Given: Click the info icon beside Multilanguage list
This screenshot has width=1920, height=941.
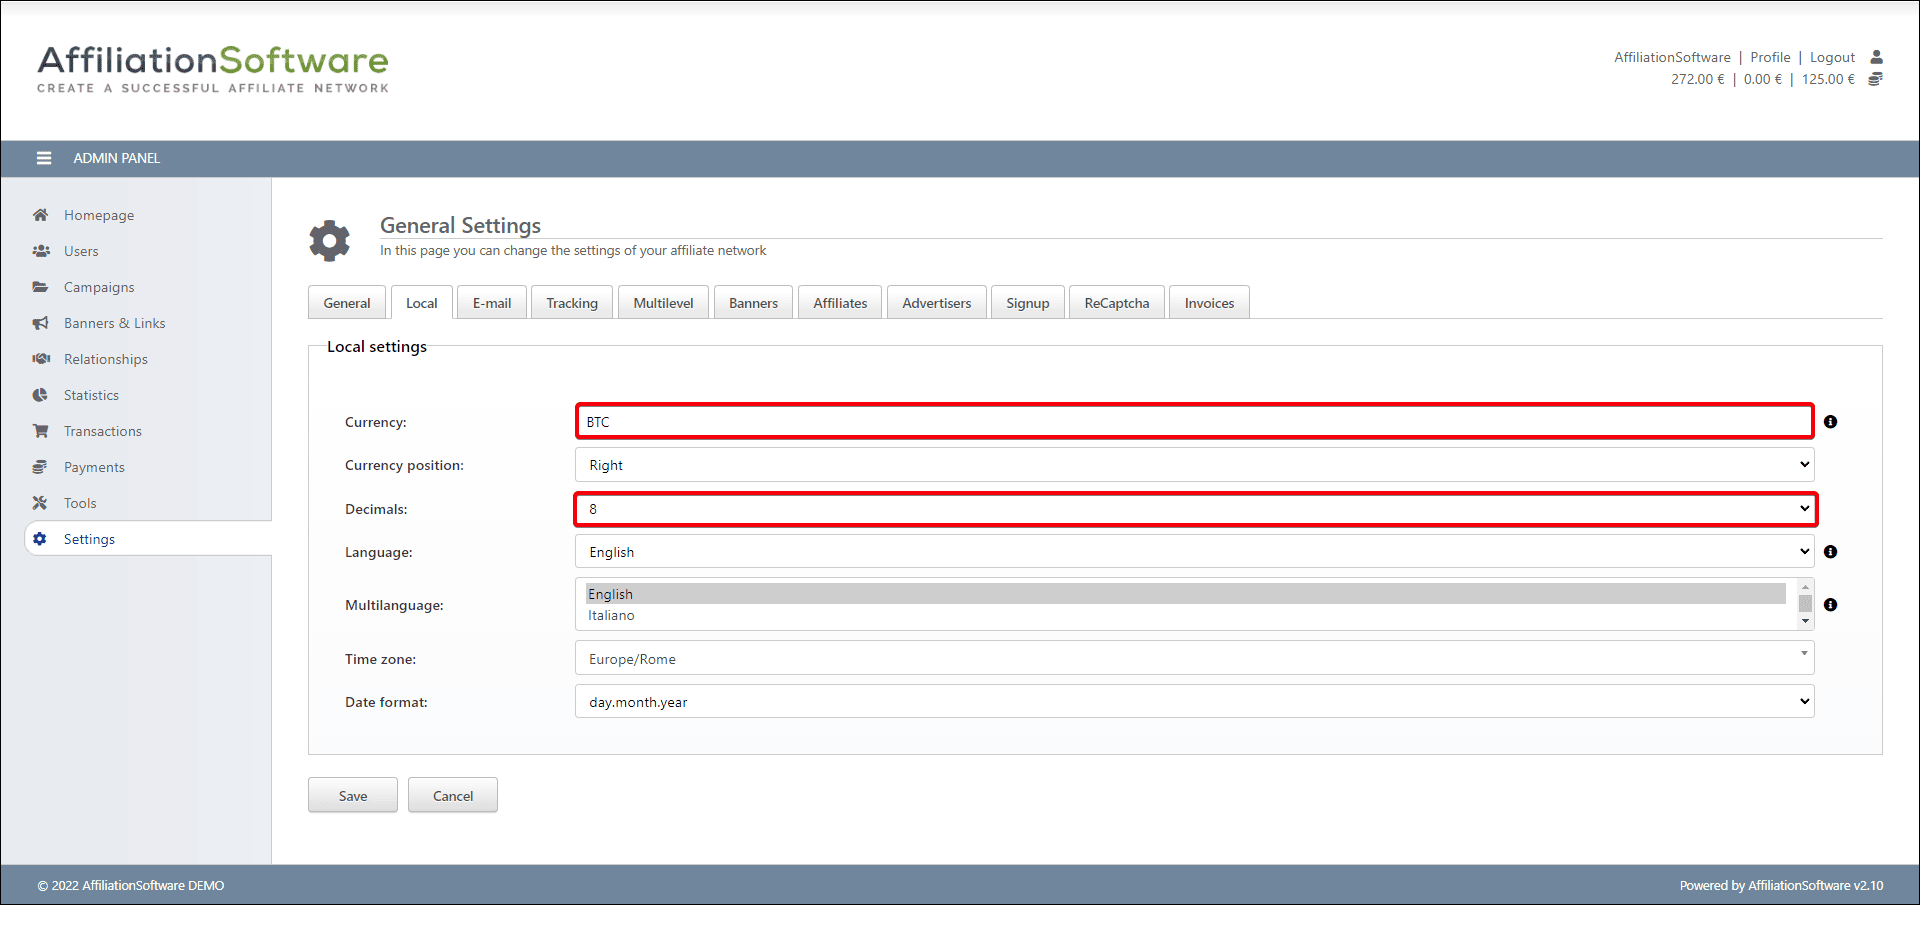Looking at the screenshot, I should (1830, 605).
